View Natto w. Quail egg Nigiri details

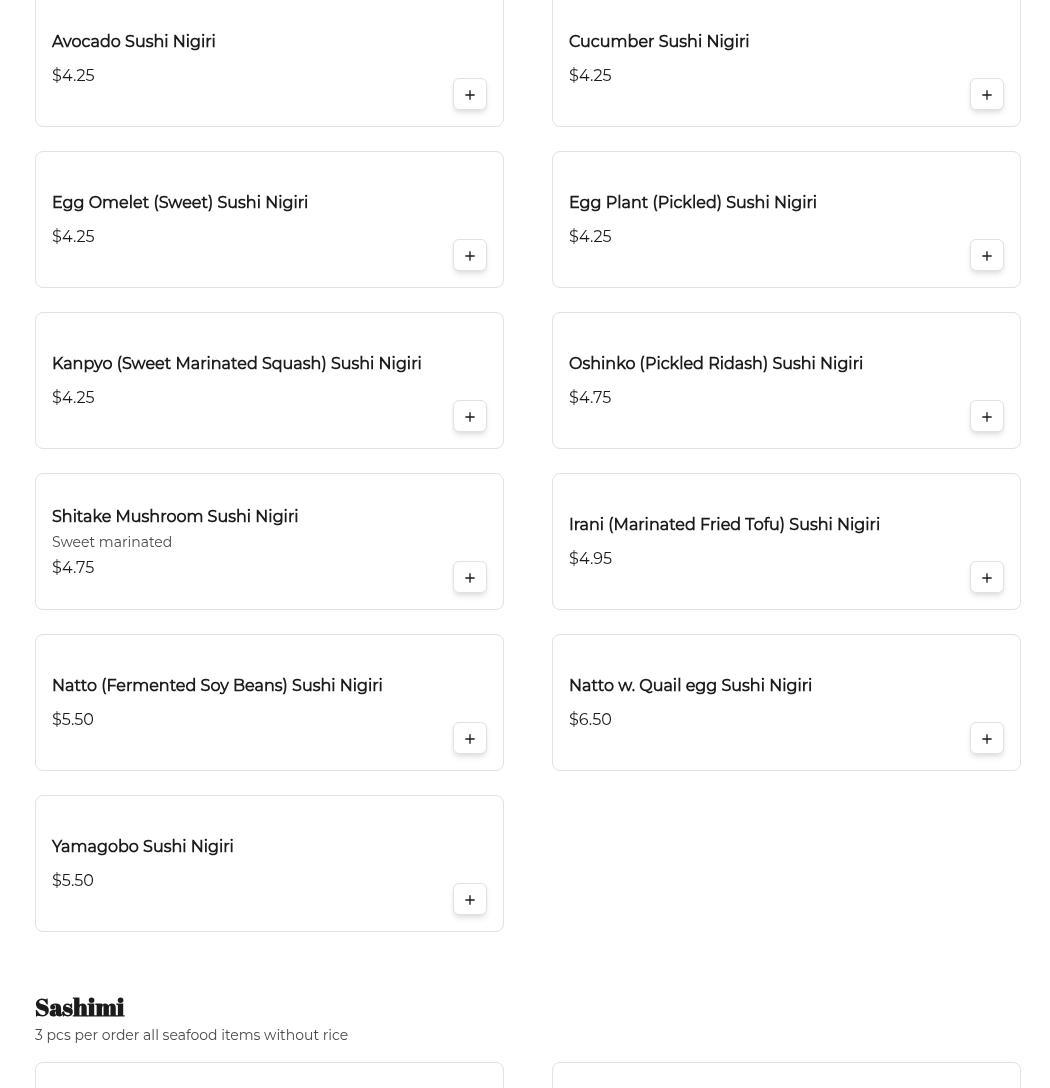click(x=690, y=686)
